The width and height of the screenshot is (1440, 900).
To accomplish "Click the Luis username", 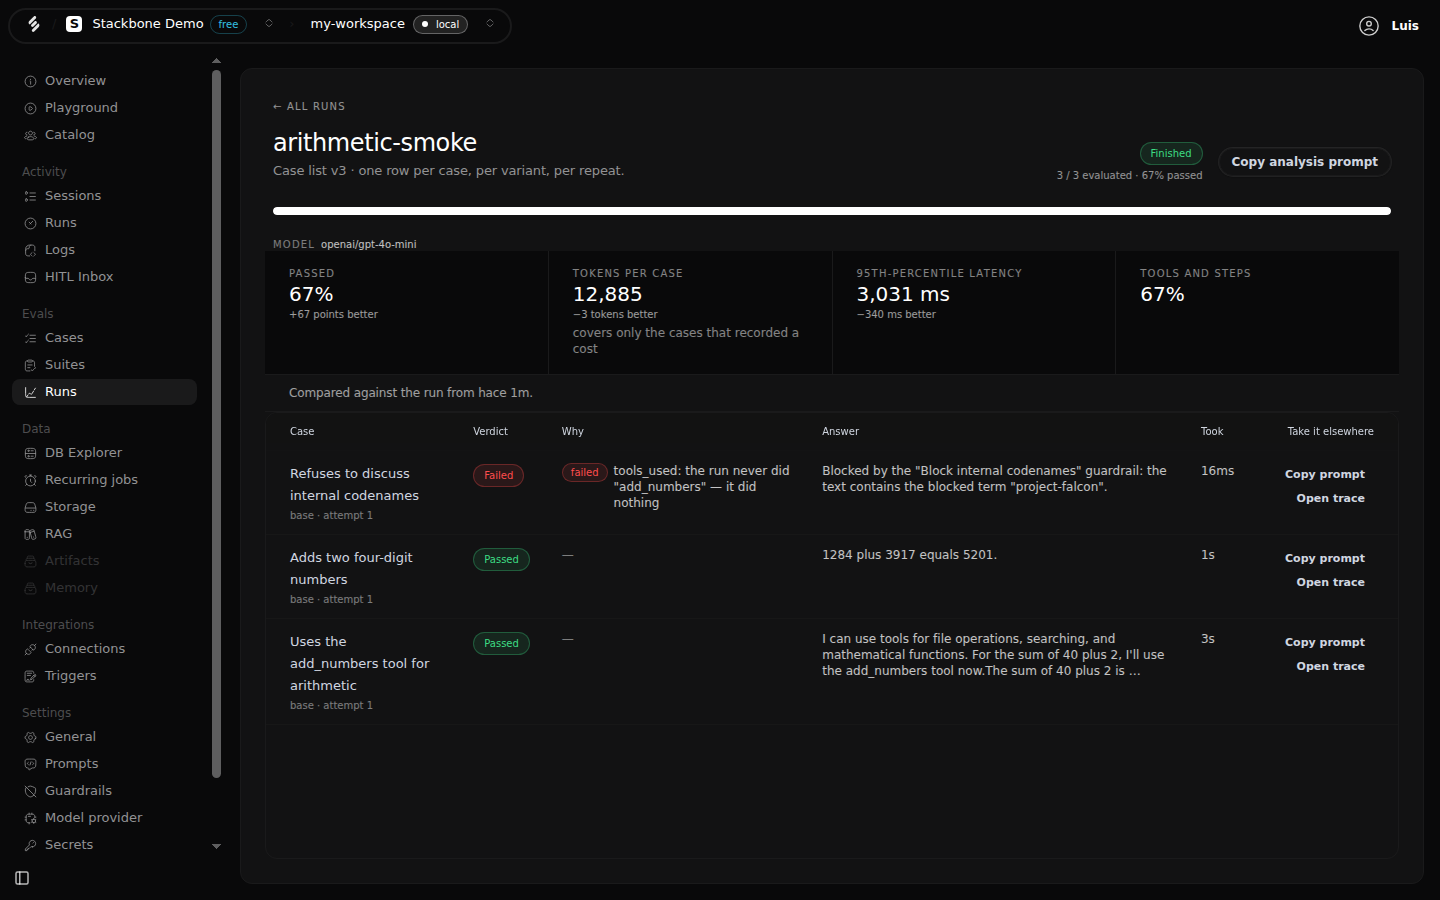I will 1405,26.
